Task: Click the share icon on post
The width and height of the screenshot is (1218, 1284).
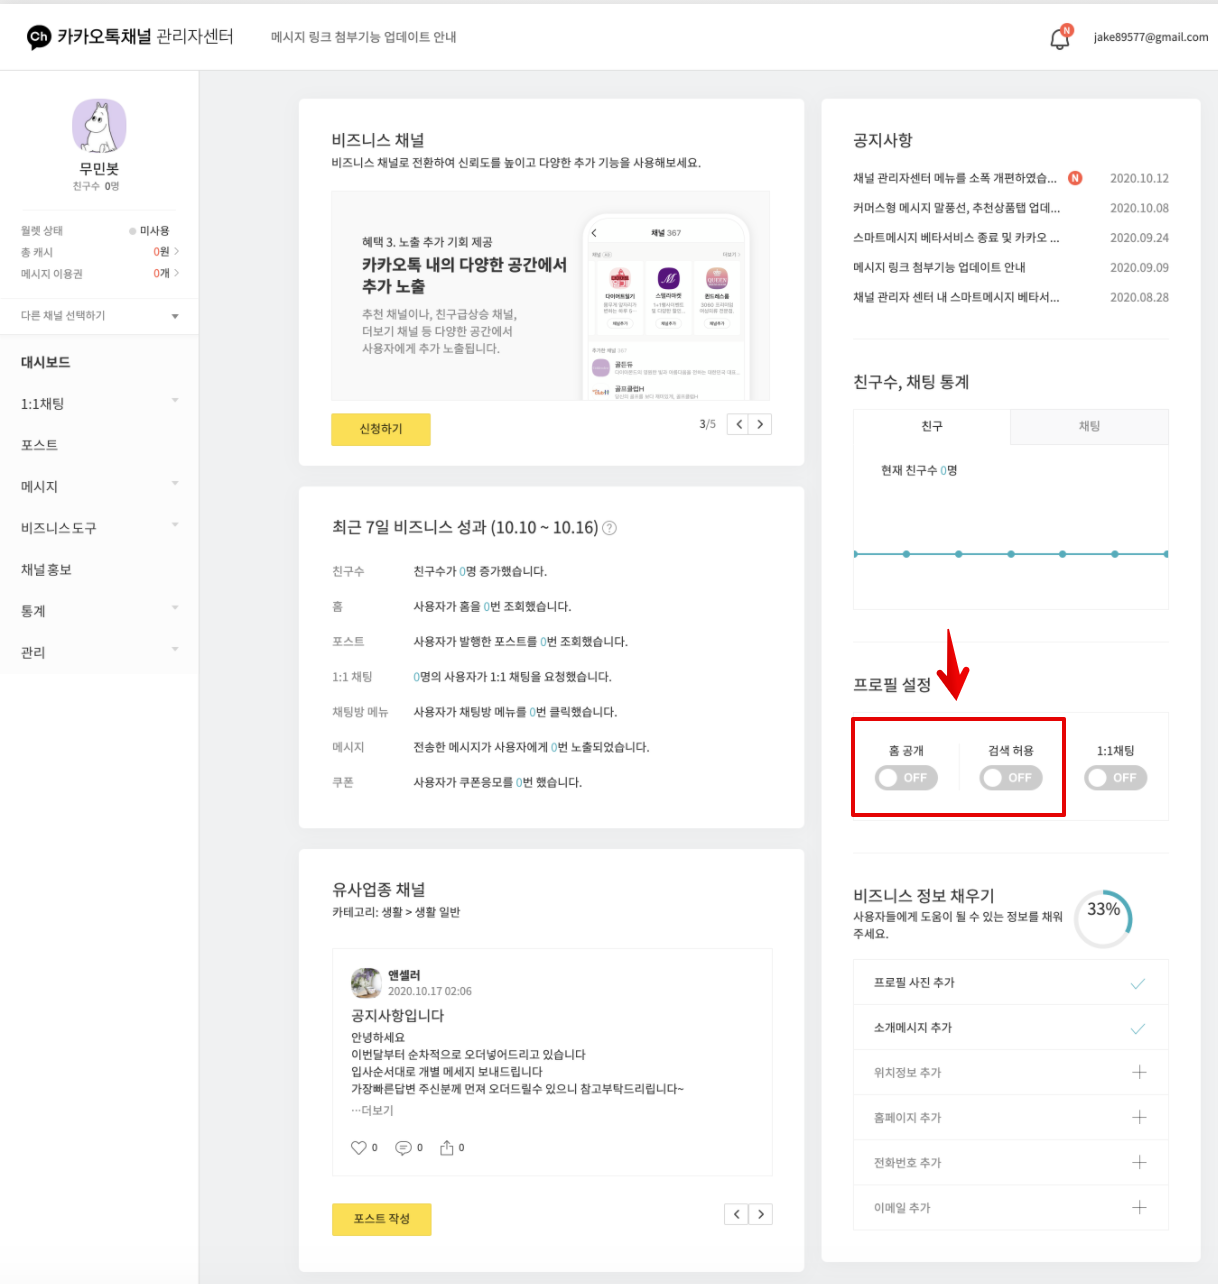Action: (x=447, y=1147)
